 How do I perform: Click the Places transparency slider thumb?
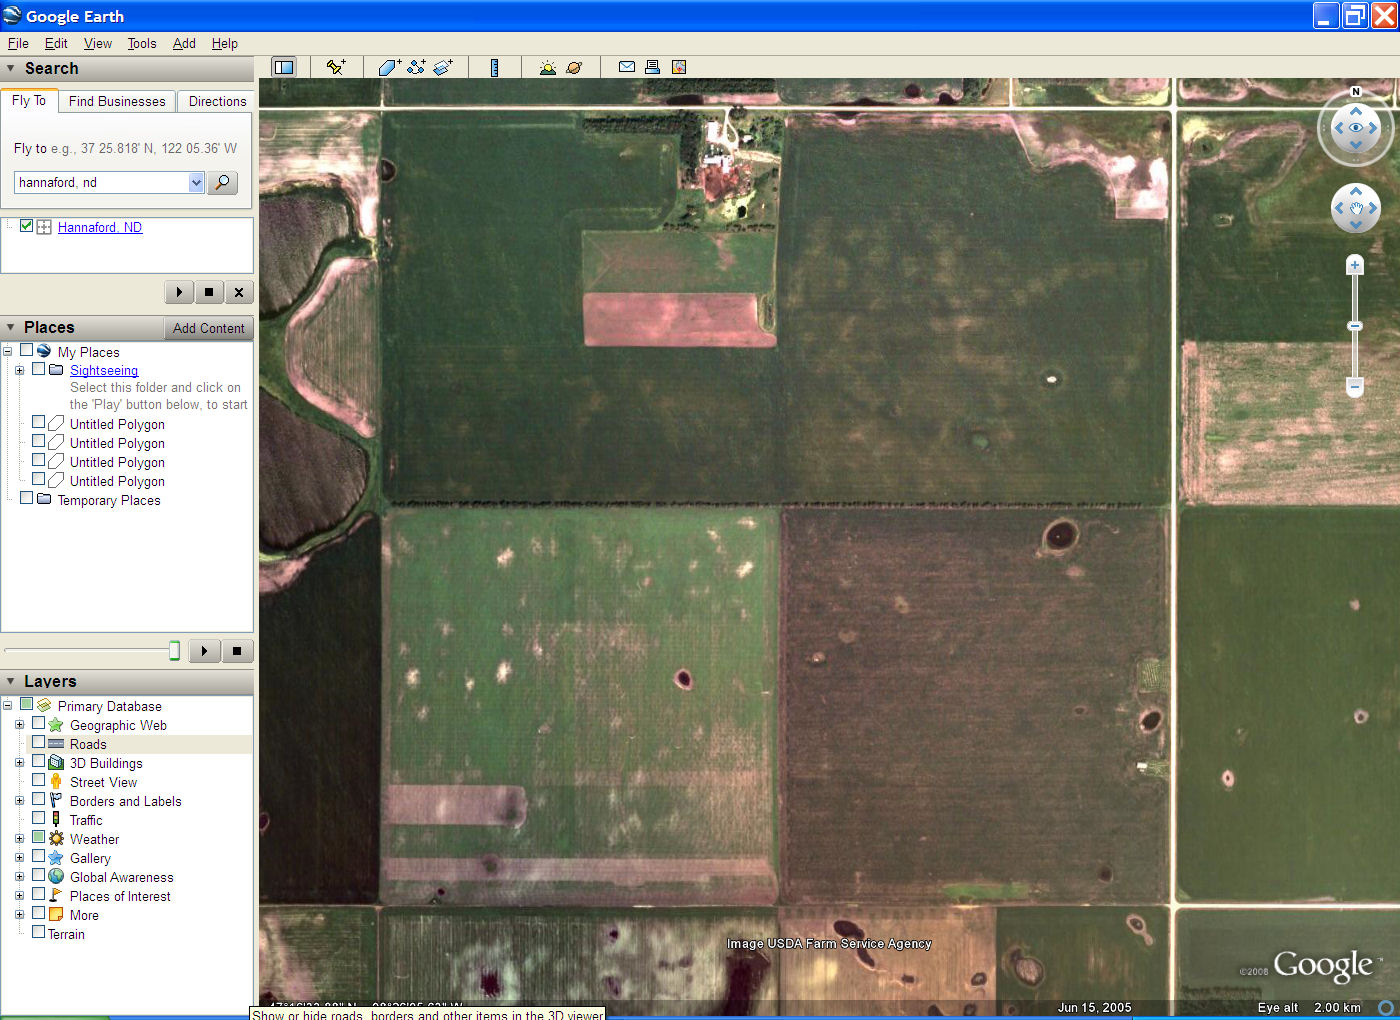pyautogui.click(x=175, y=651)
